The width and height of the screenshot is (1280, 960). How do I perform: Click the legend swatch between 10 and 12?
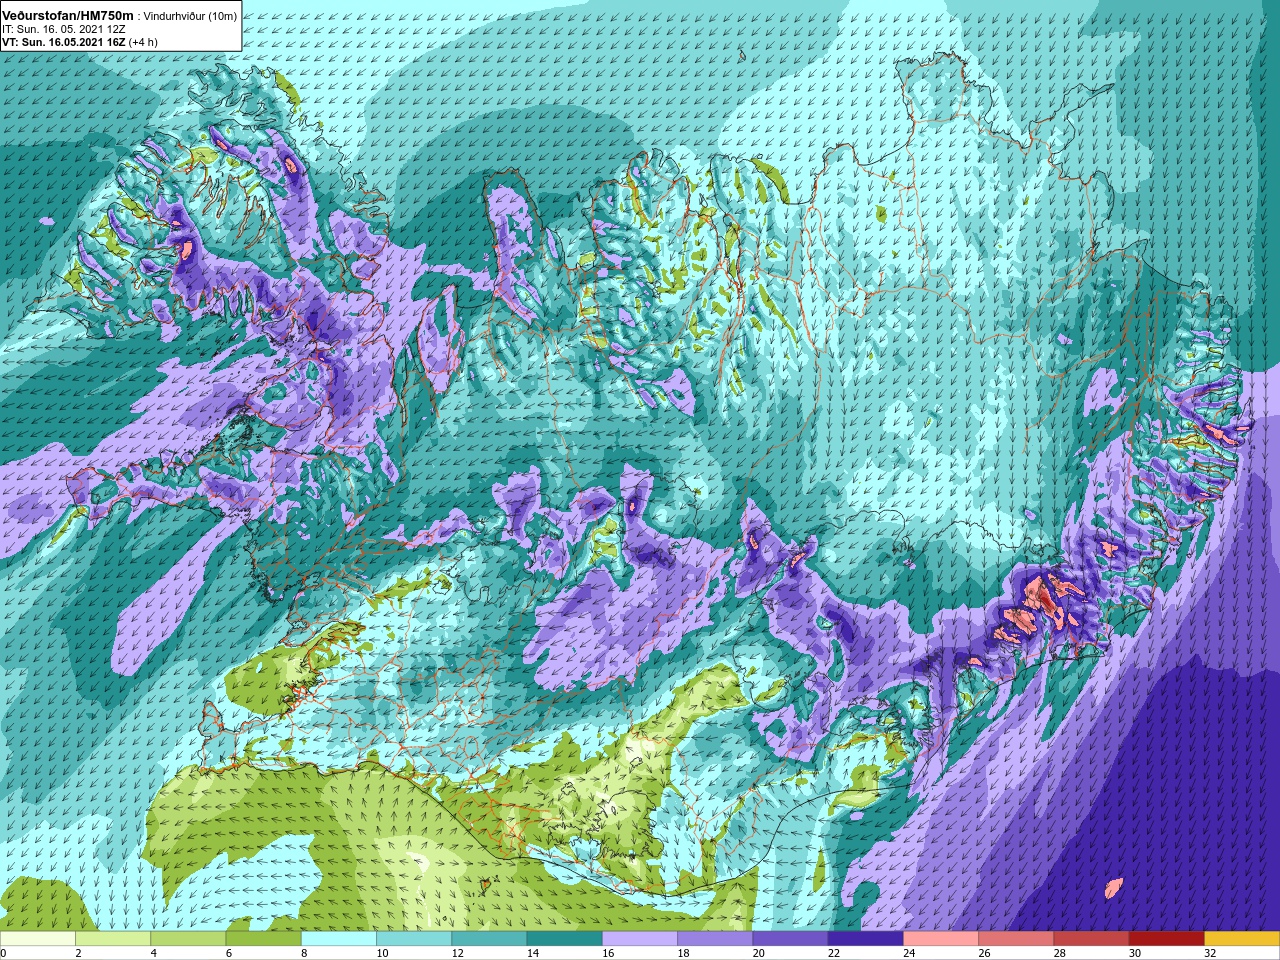pyautogui.click(x=414, y=939)
